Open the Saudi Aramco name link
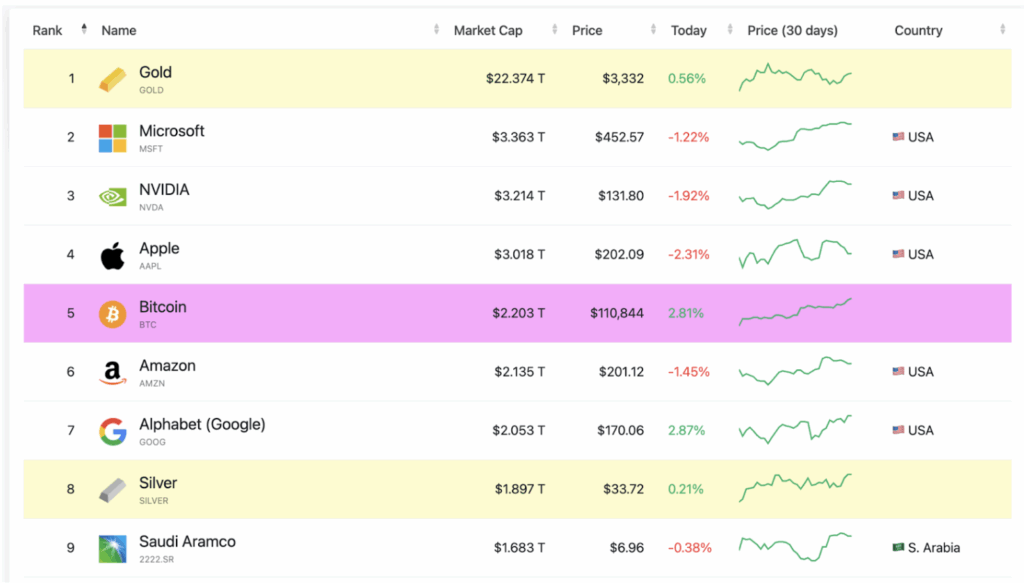Image resolution: width=1024 pixels, height=583 pixels. 187,541
